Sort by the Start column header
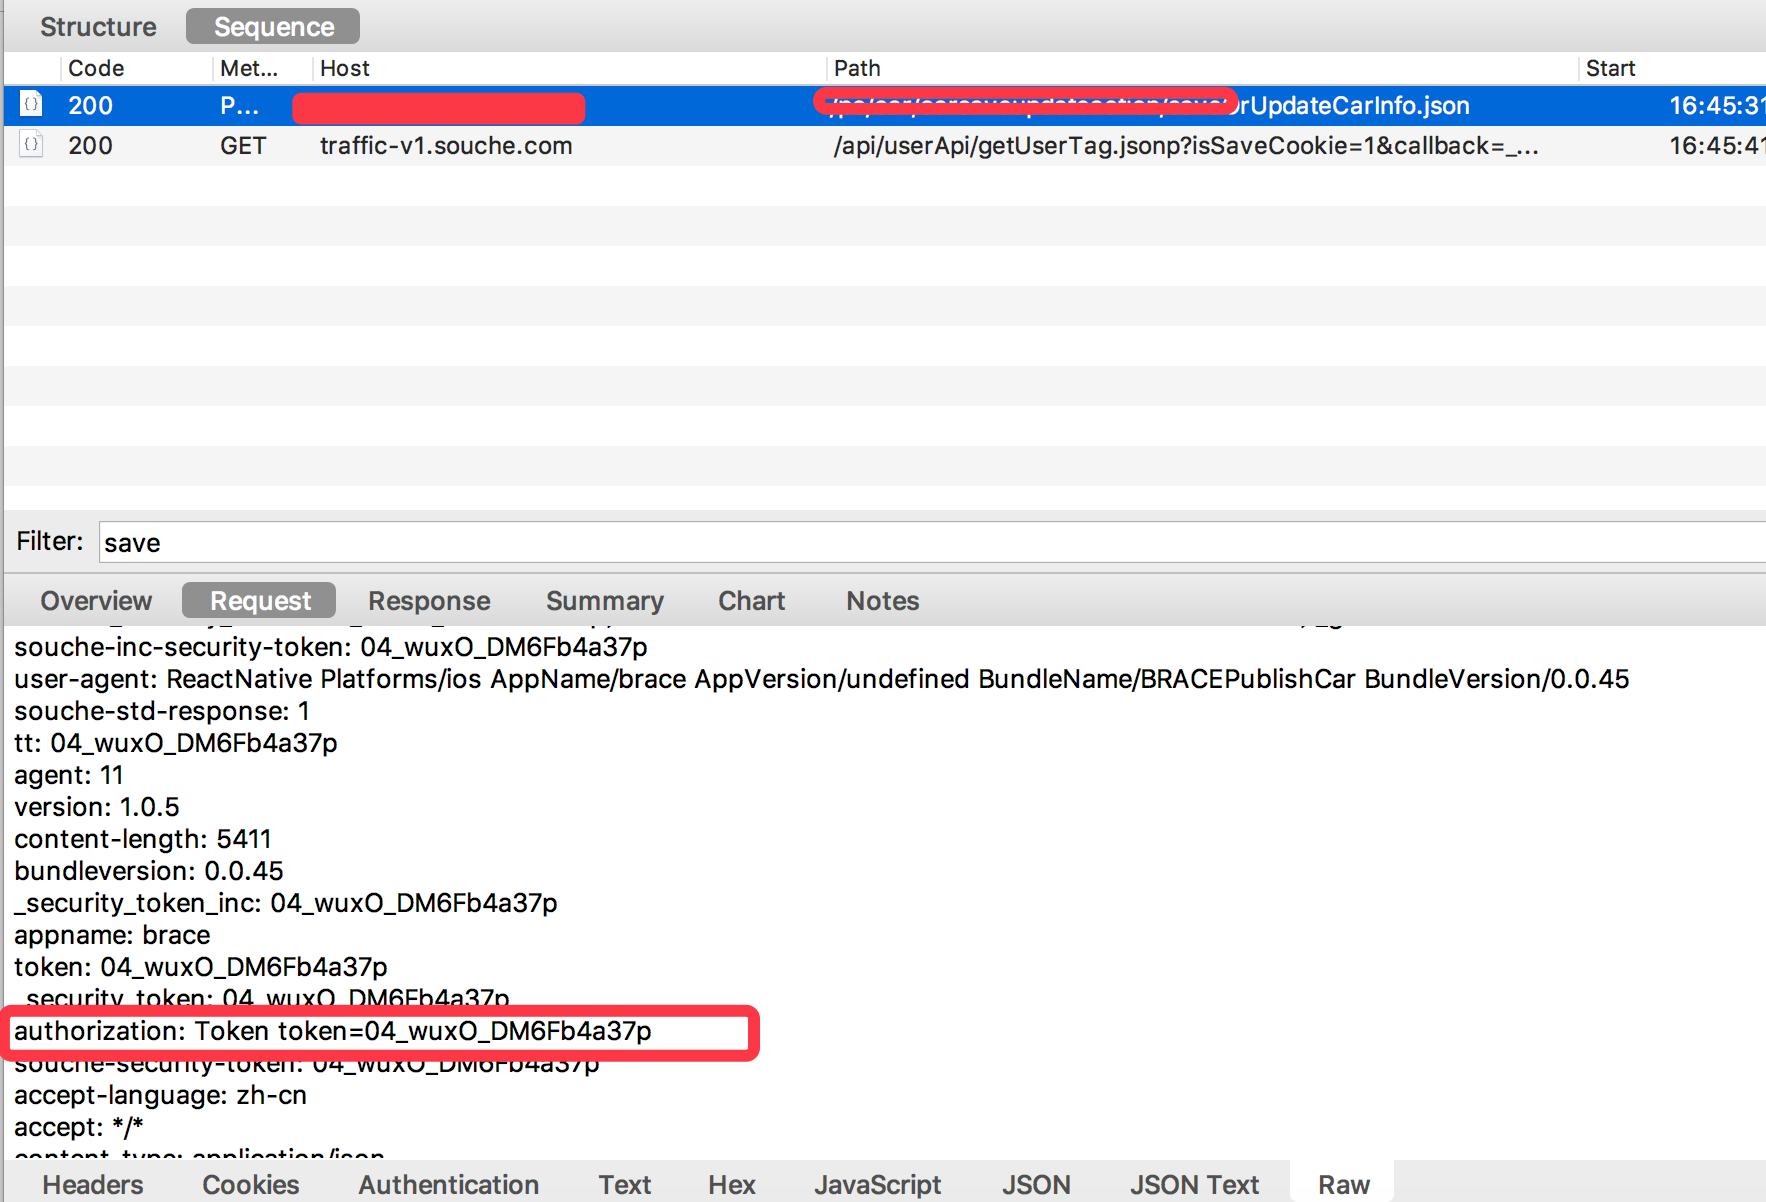 click(x=1672, y=68)
